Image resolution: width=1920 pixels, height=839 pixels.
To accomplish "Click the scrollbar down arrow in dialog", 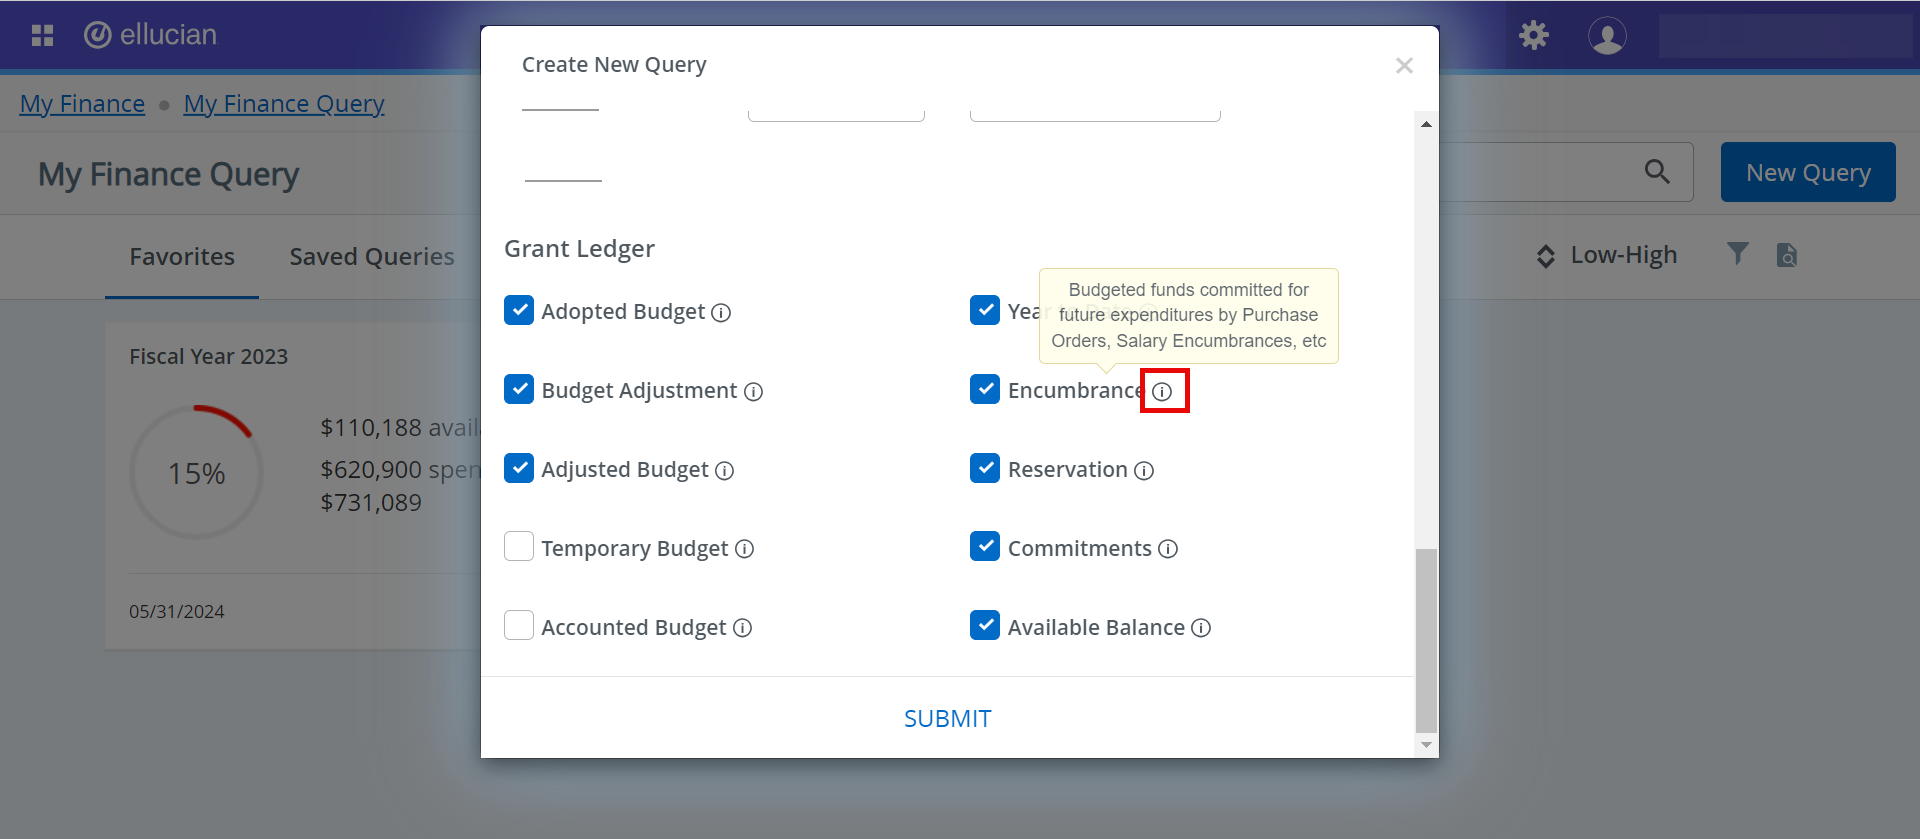I will 1426,744.
